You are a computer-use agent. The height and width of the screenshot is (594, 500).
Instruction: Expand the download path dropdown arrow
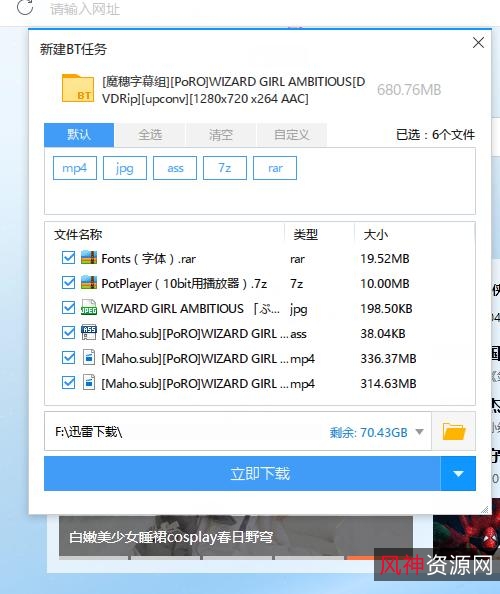tap(419, 431)
